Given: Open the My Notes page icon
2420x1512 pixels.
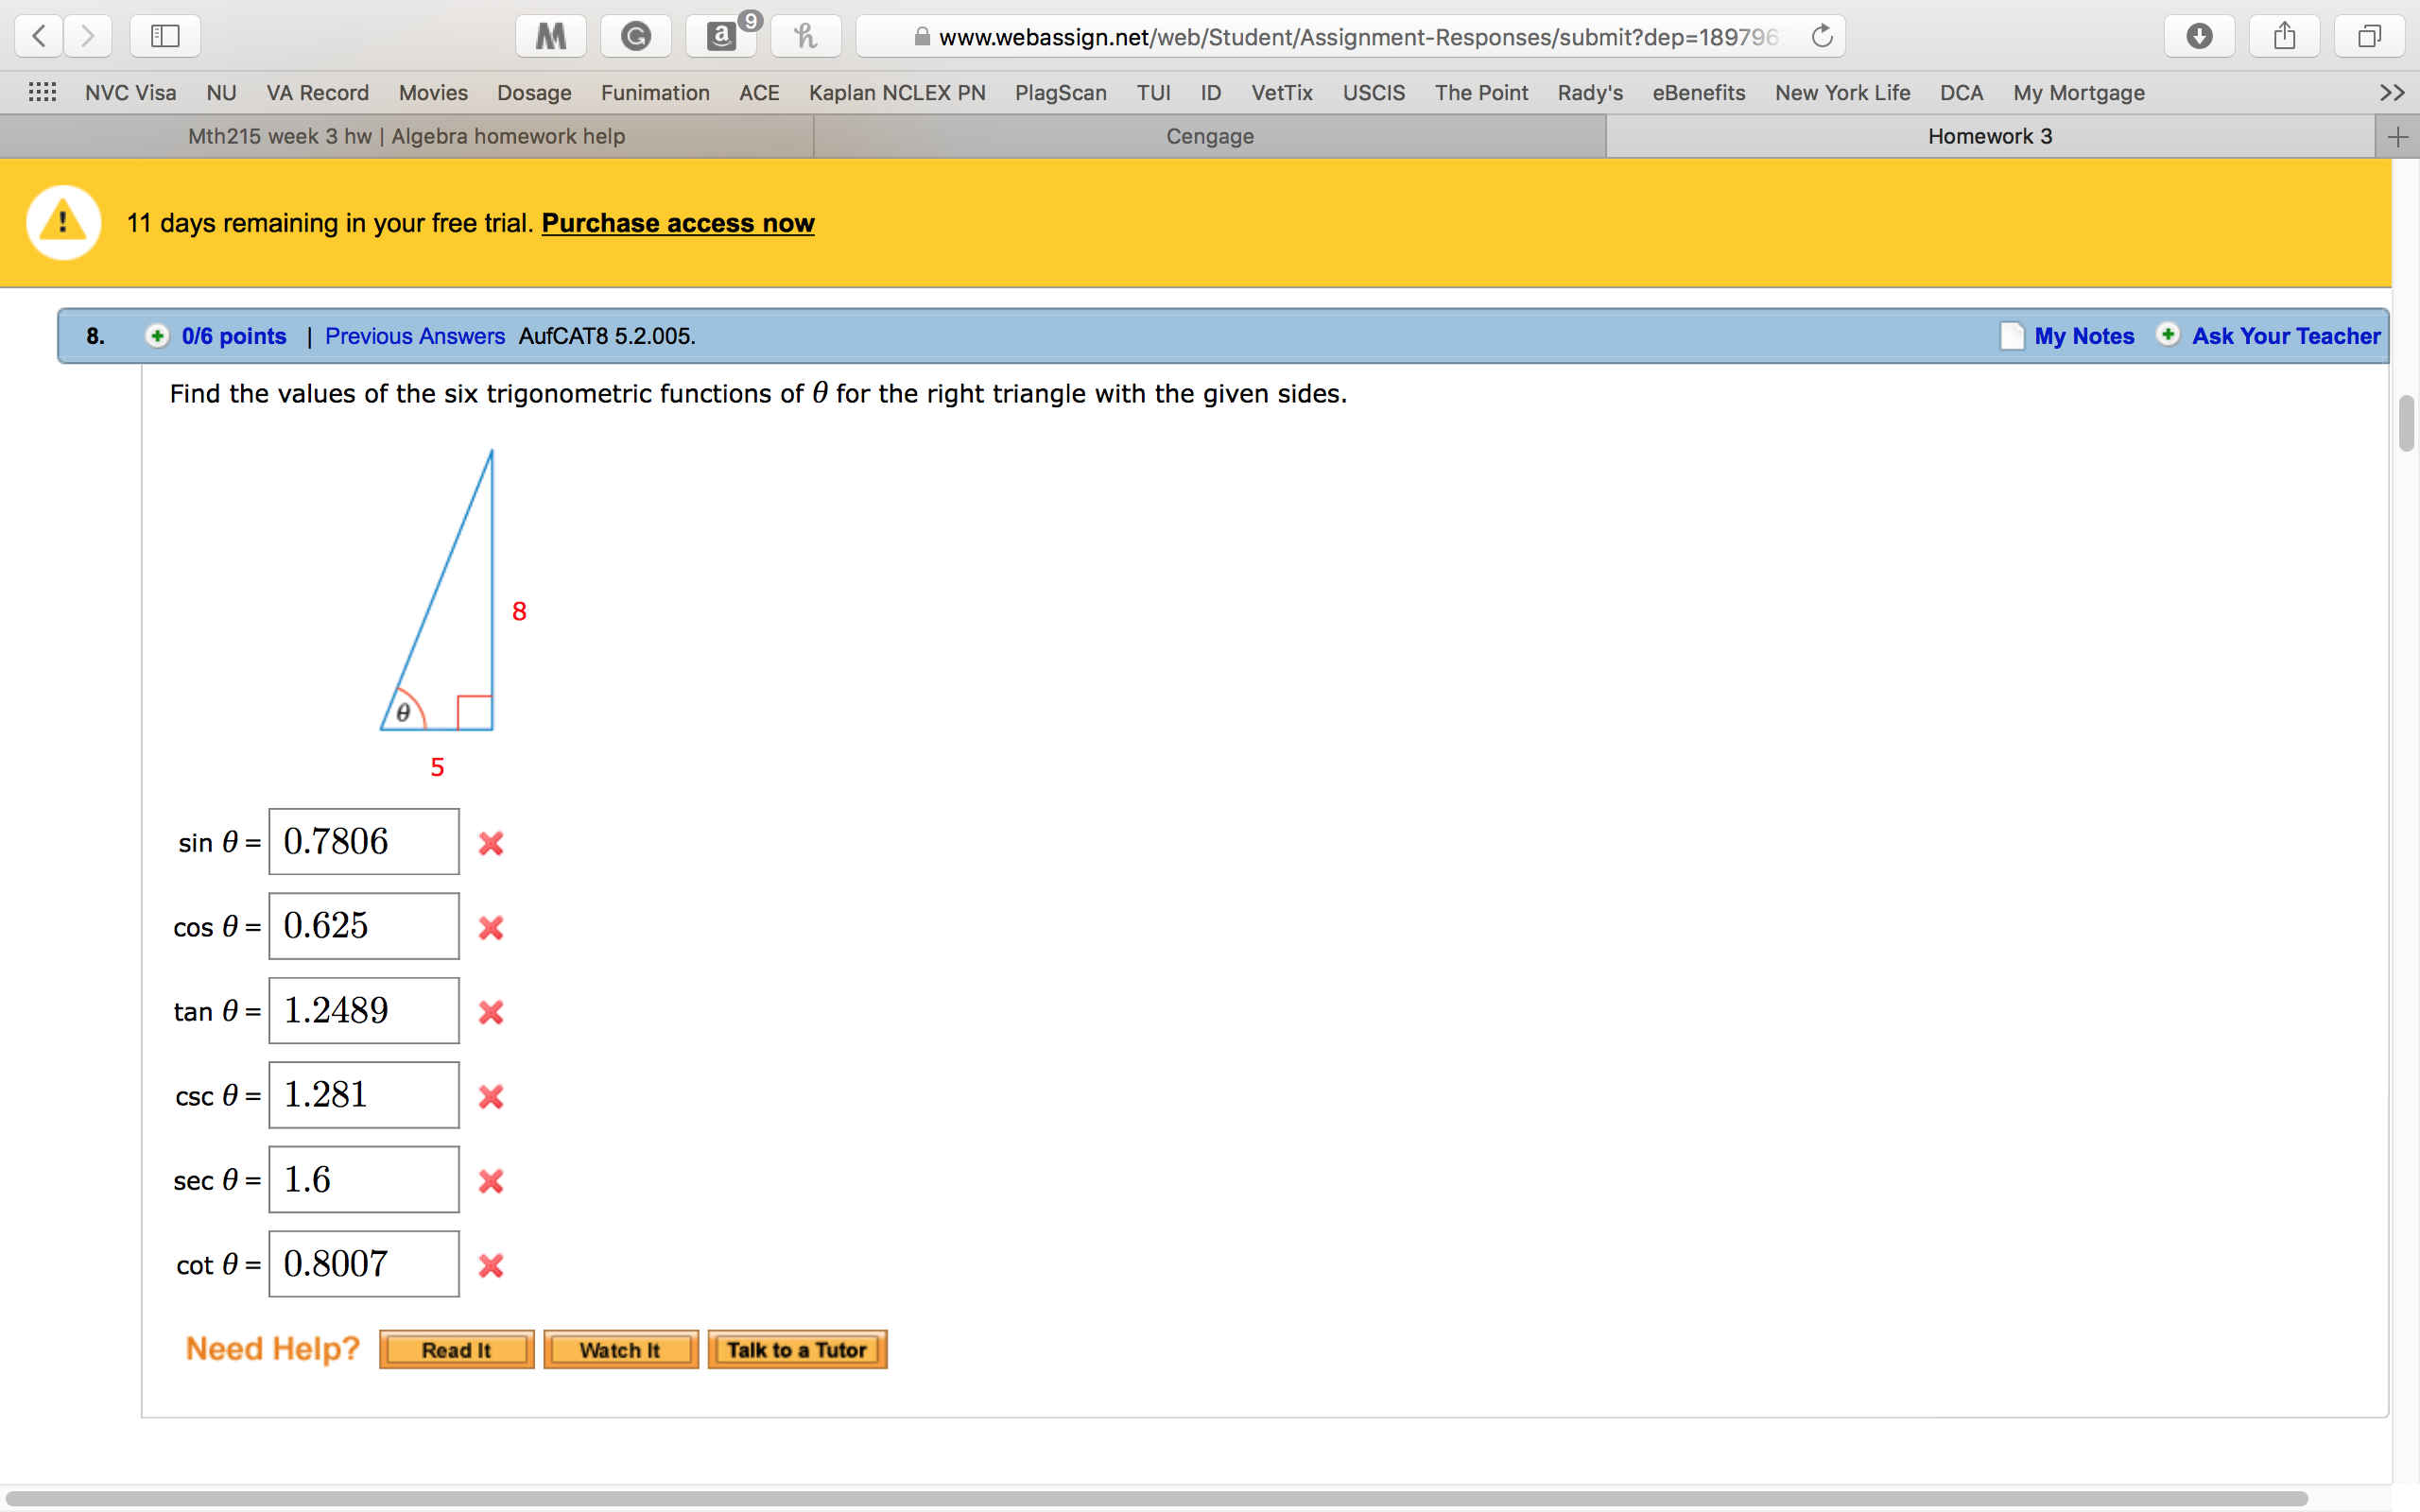Looking at the screenshot, I should [x=2012, y=336].
